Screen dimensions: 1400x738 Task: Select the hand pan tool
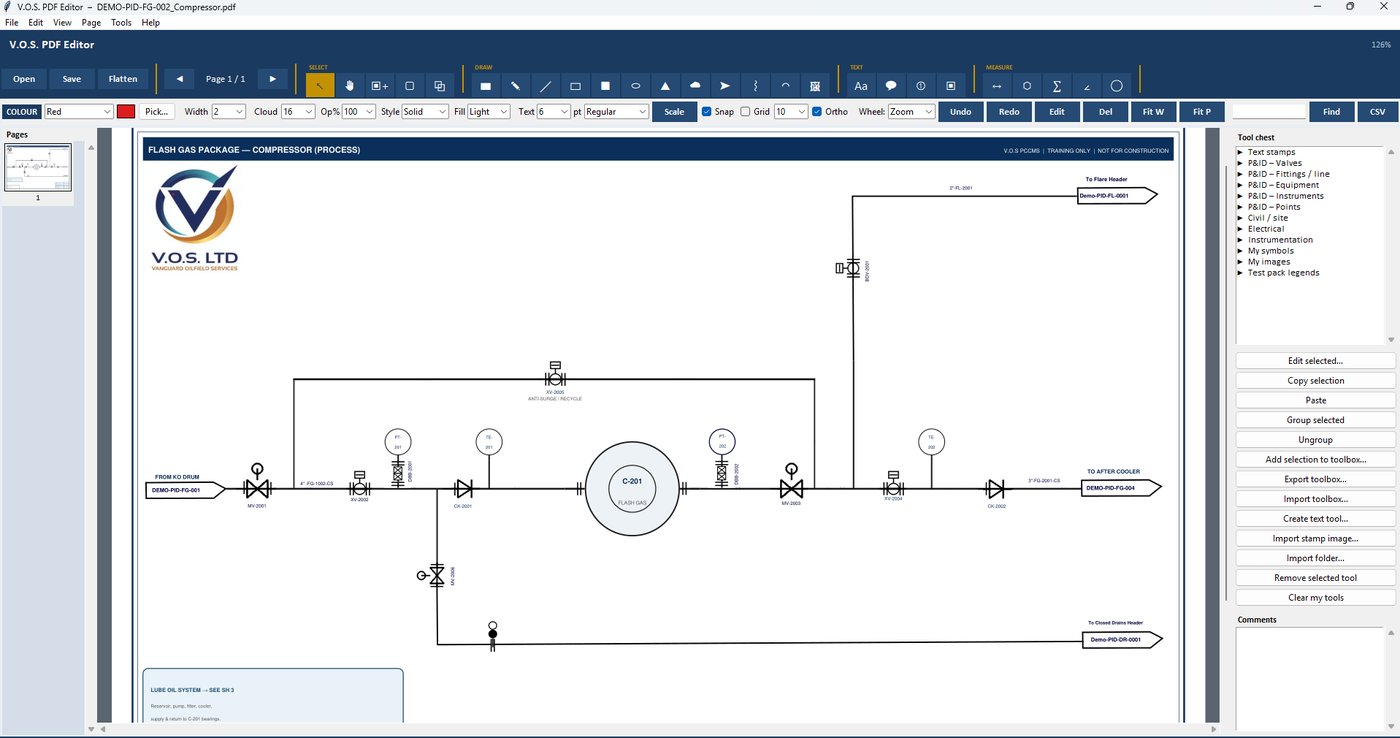tap(350, 86)
